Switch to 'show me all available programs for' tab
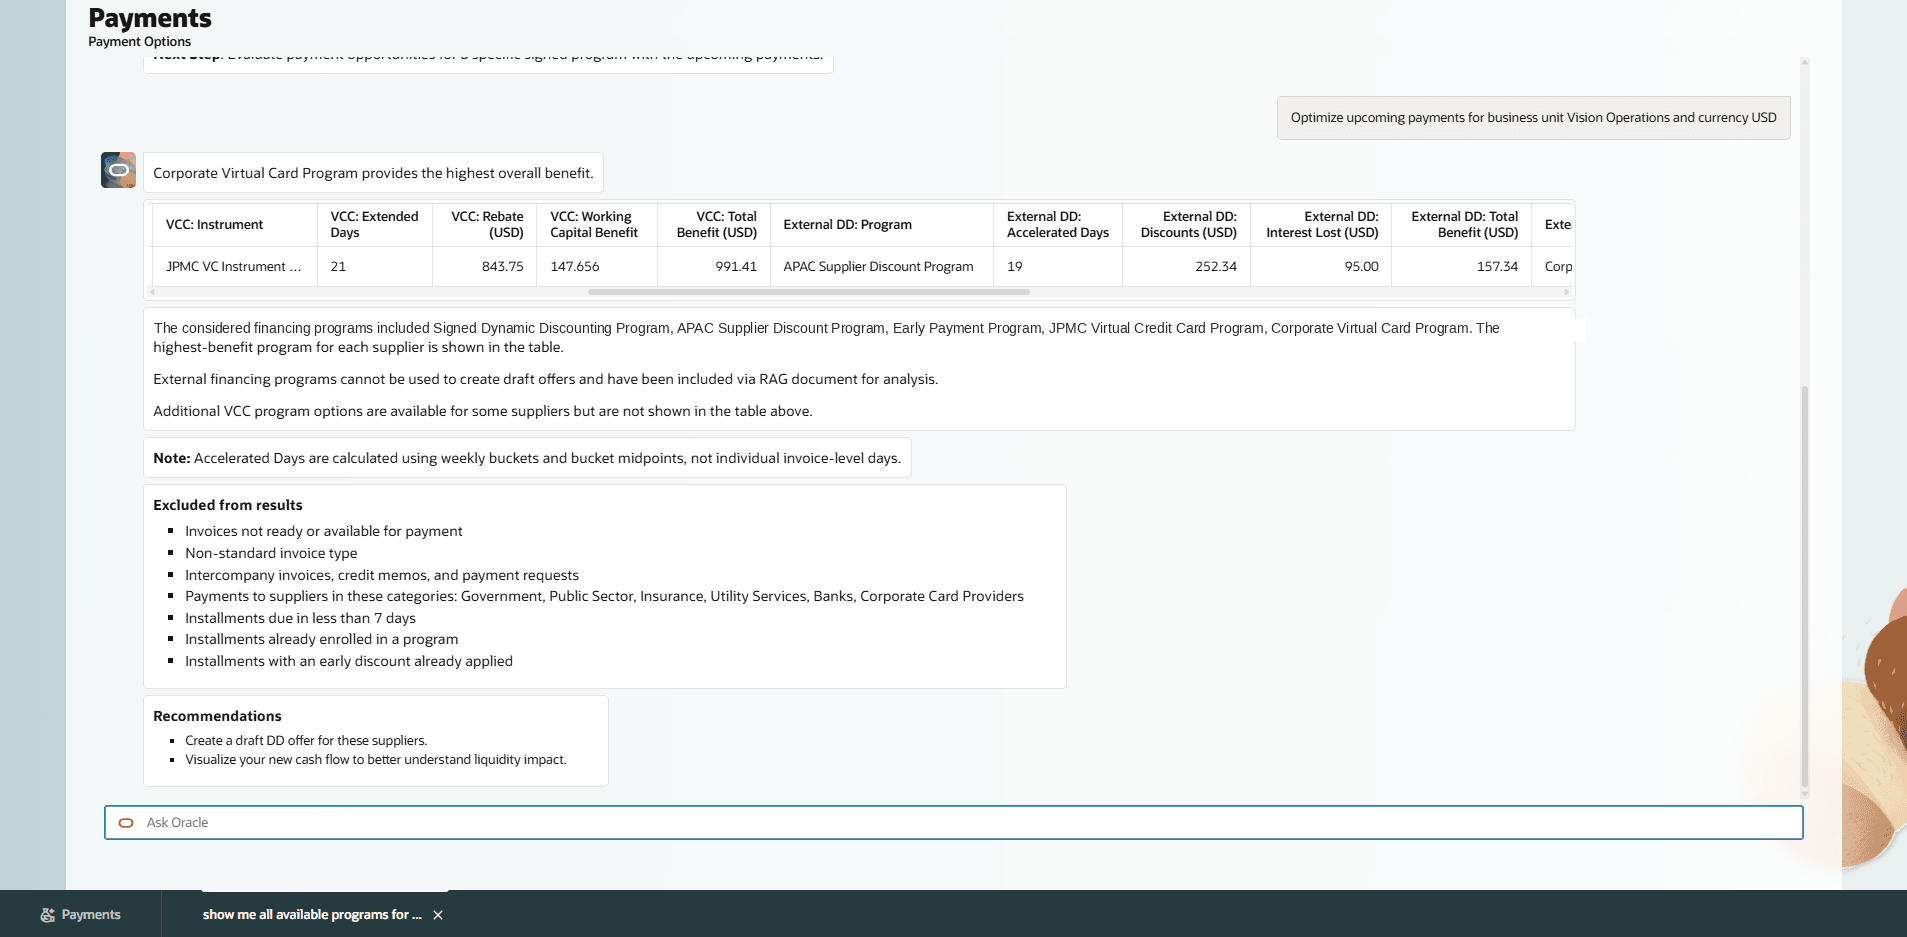The height and width of the screenshot is (937, 1907). coord(312,914)
